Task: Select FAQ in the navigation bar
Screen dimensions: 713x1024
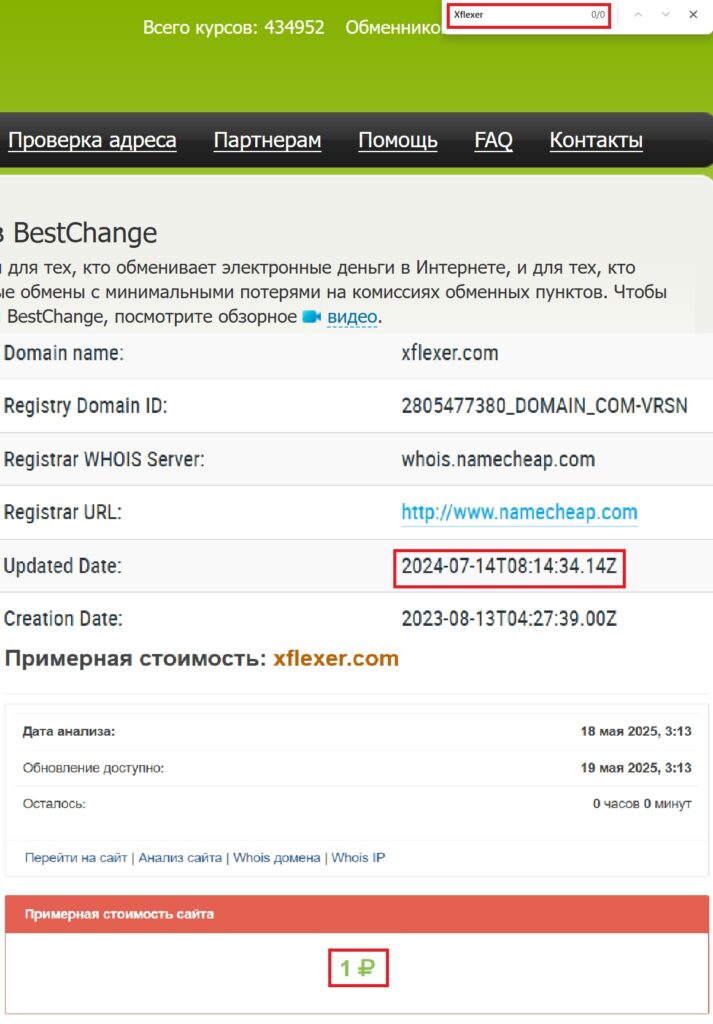Action: pyautogui.click(x=493, y=140)
